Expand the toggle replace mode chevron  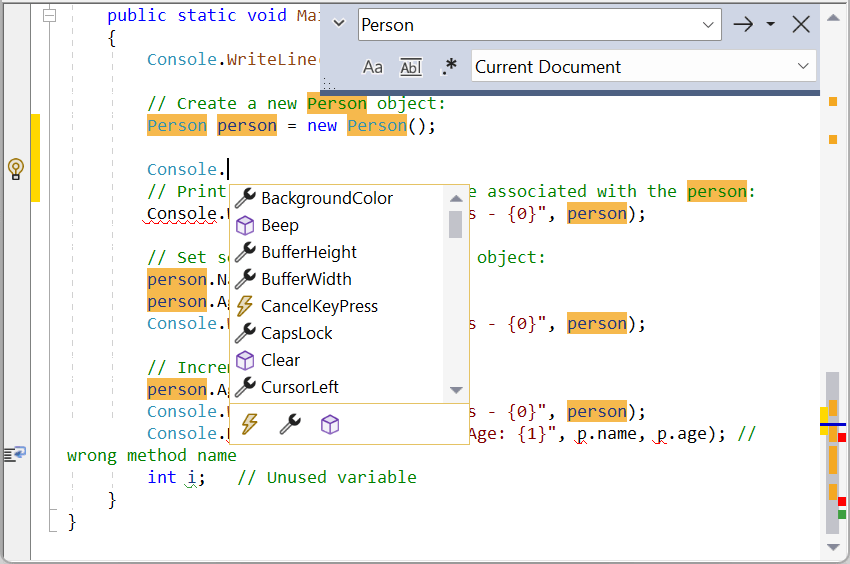point(339,23)
